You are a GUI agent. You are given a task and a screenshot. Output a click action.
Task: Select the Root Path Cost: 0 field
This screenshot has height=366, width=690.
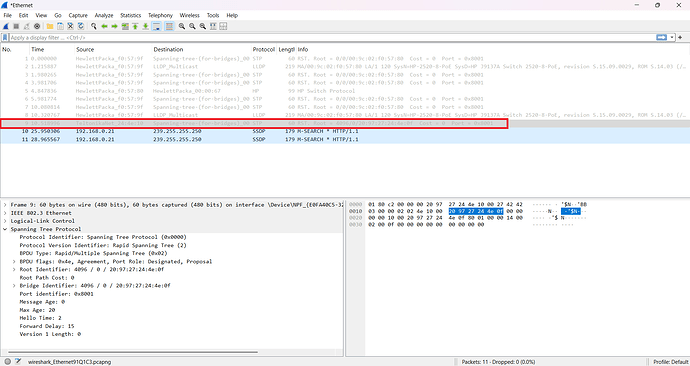coord(47,278)
